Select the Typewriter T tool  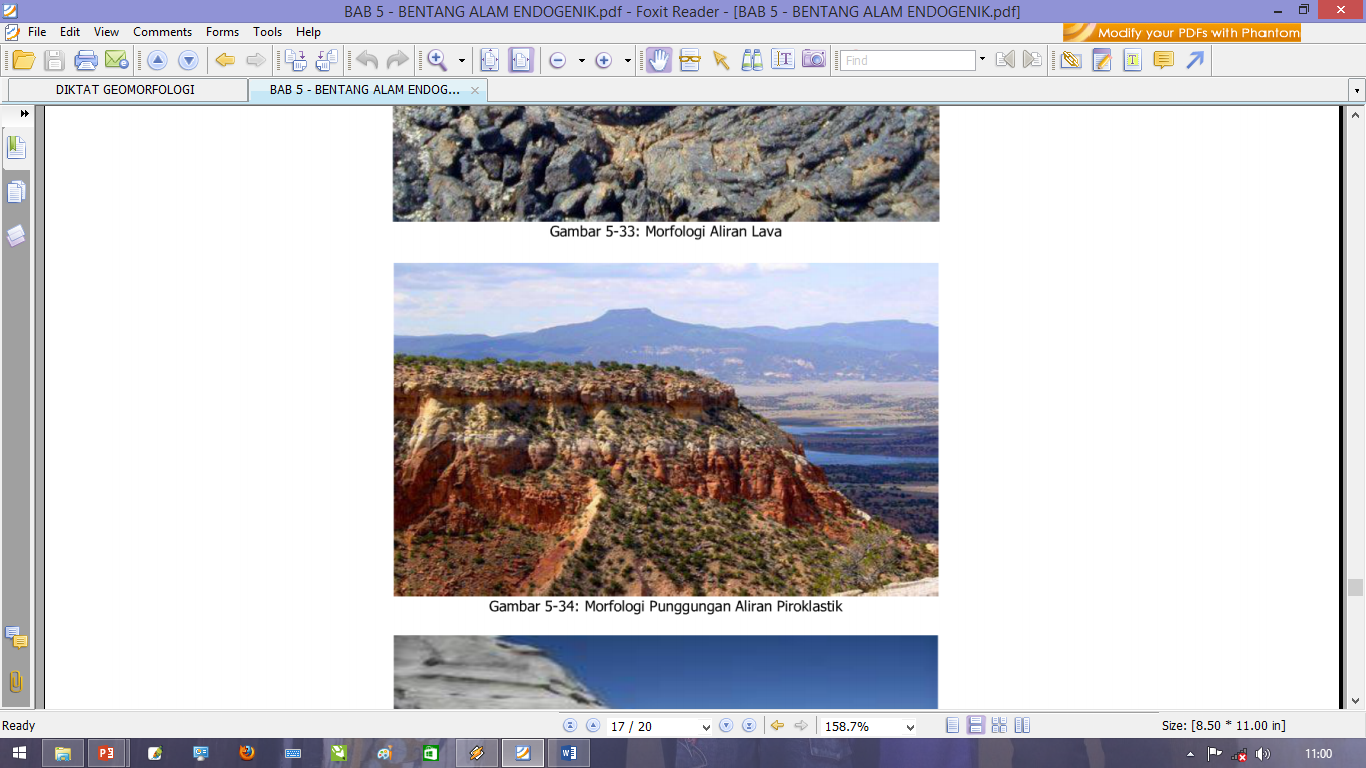pos(1132,60)
